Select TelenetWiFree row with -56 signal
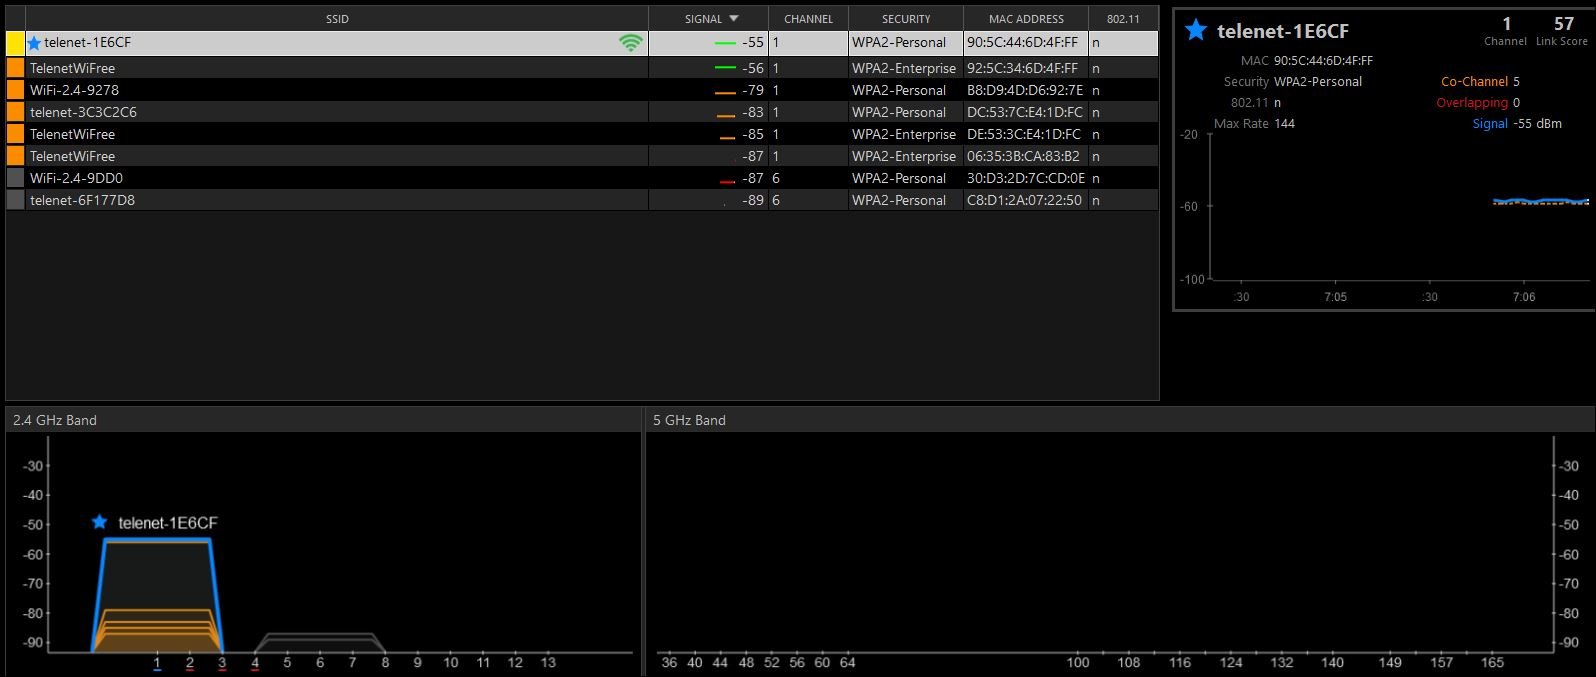 click(x=582, y=68)
